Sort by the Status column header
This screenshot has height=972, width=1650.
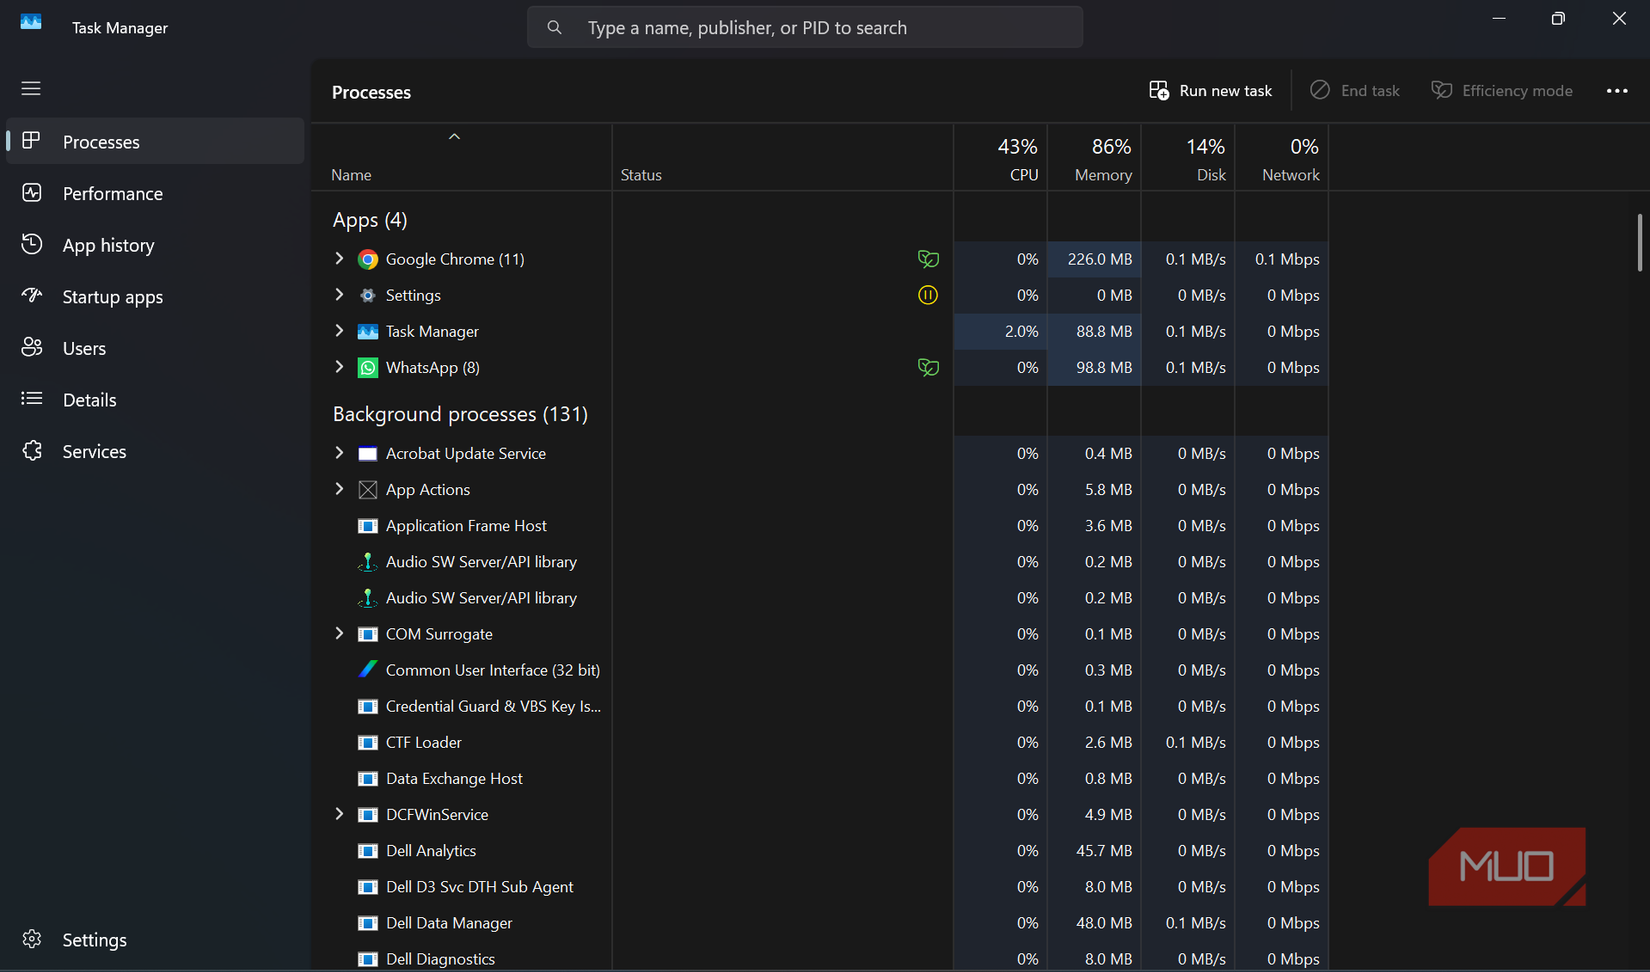[782, 158]
